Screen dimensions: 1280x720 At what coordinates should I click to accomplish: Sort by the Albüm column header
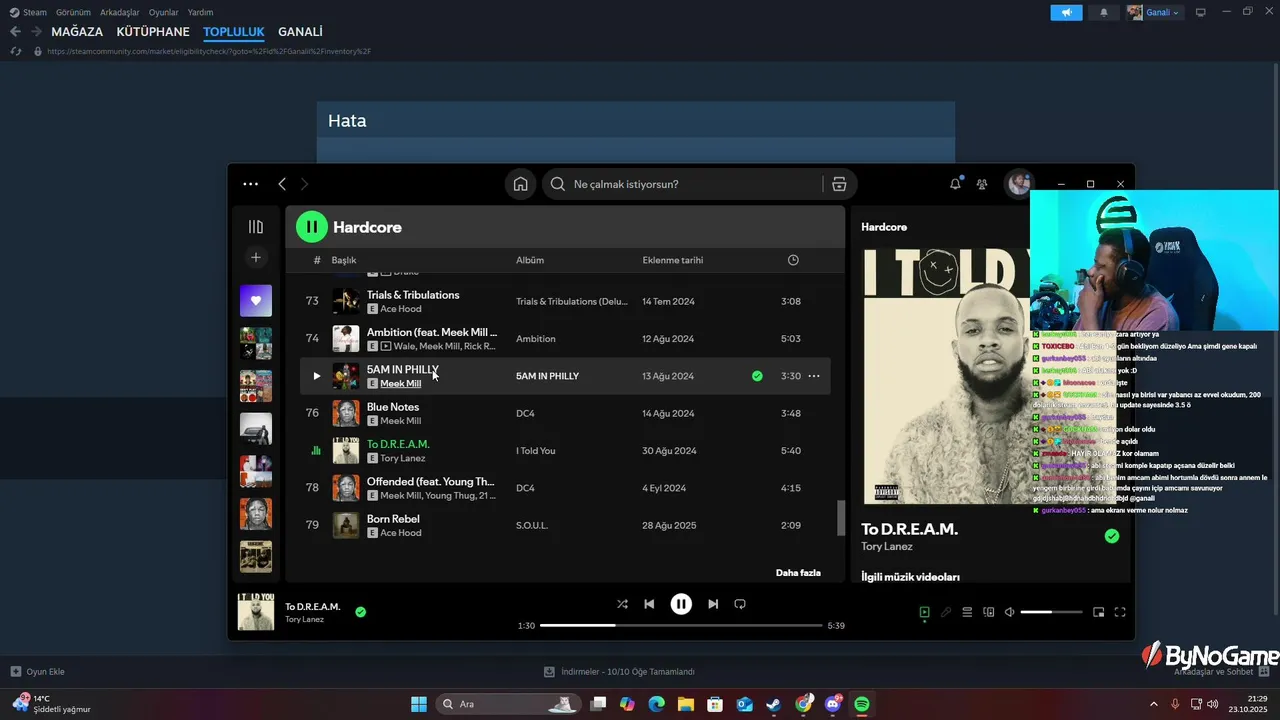530,260
